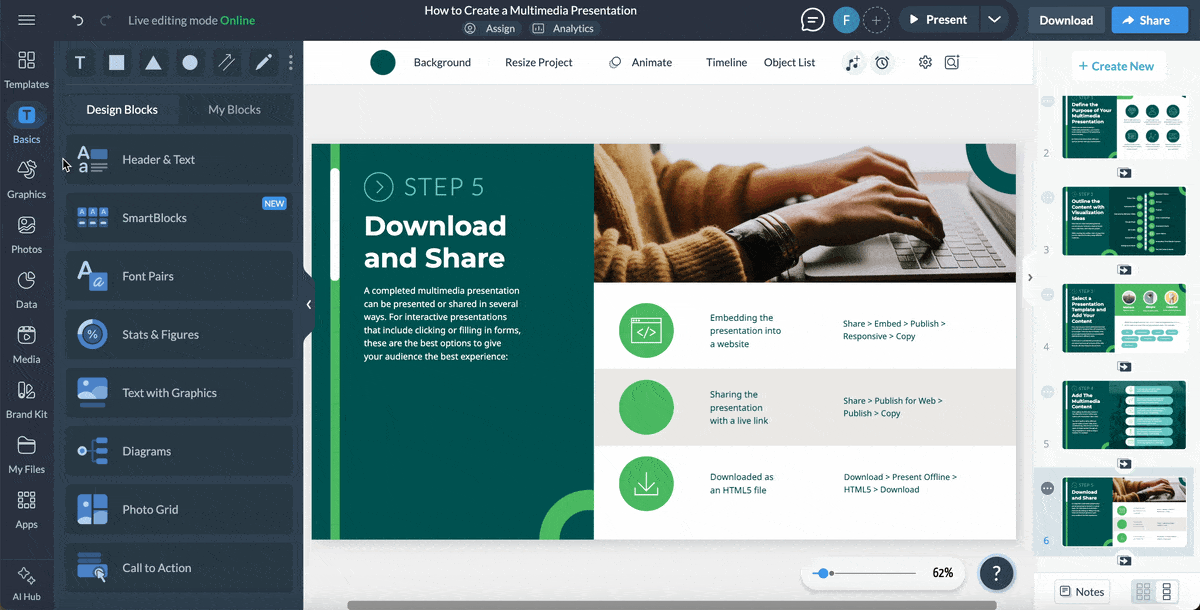Image resolution: width=1200 pixels, height=610 pixels.
Task: Open the audio music note icon
Action: 852,62
